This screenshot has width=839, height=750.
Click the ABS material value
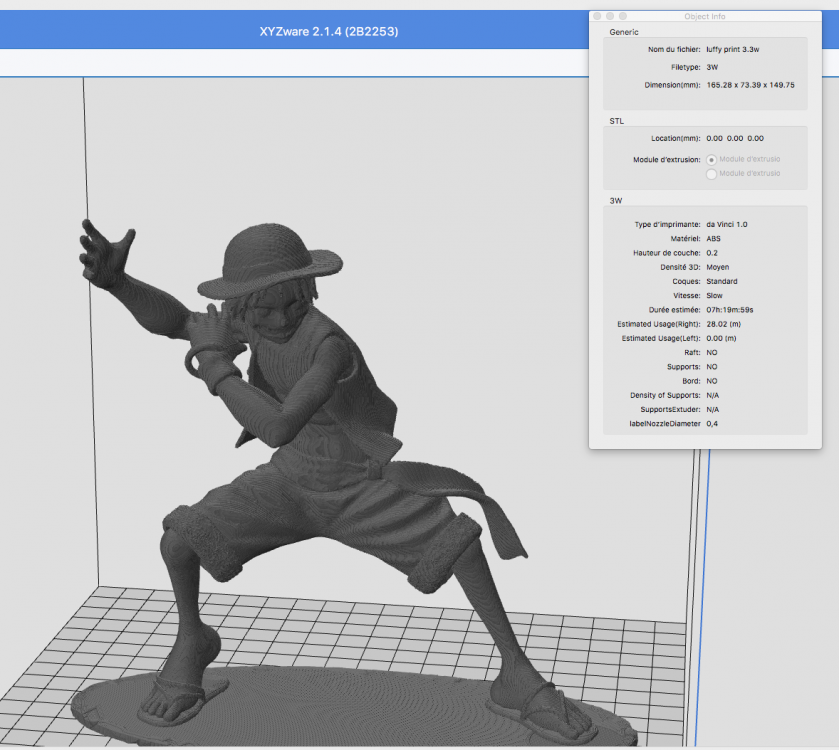coord(713,239)
